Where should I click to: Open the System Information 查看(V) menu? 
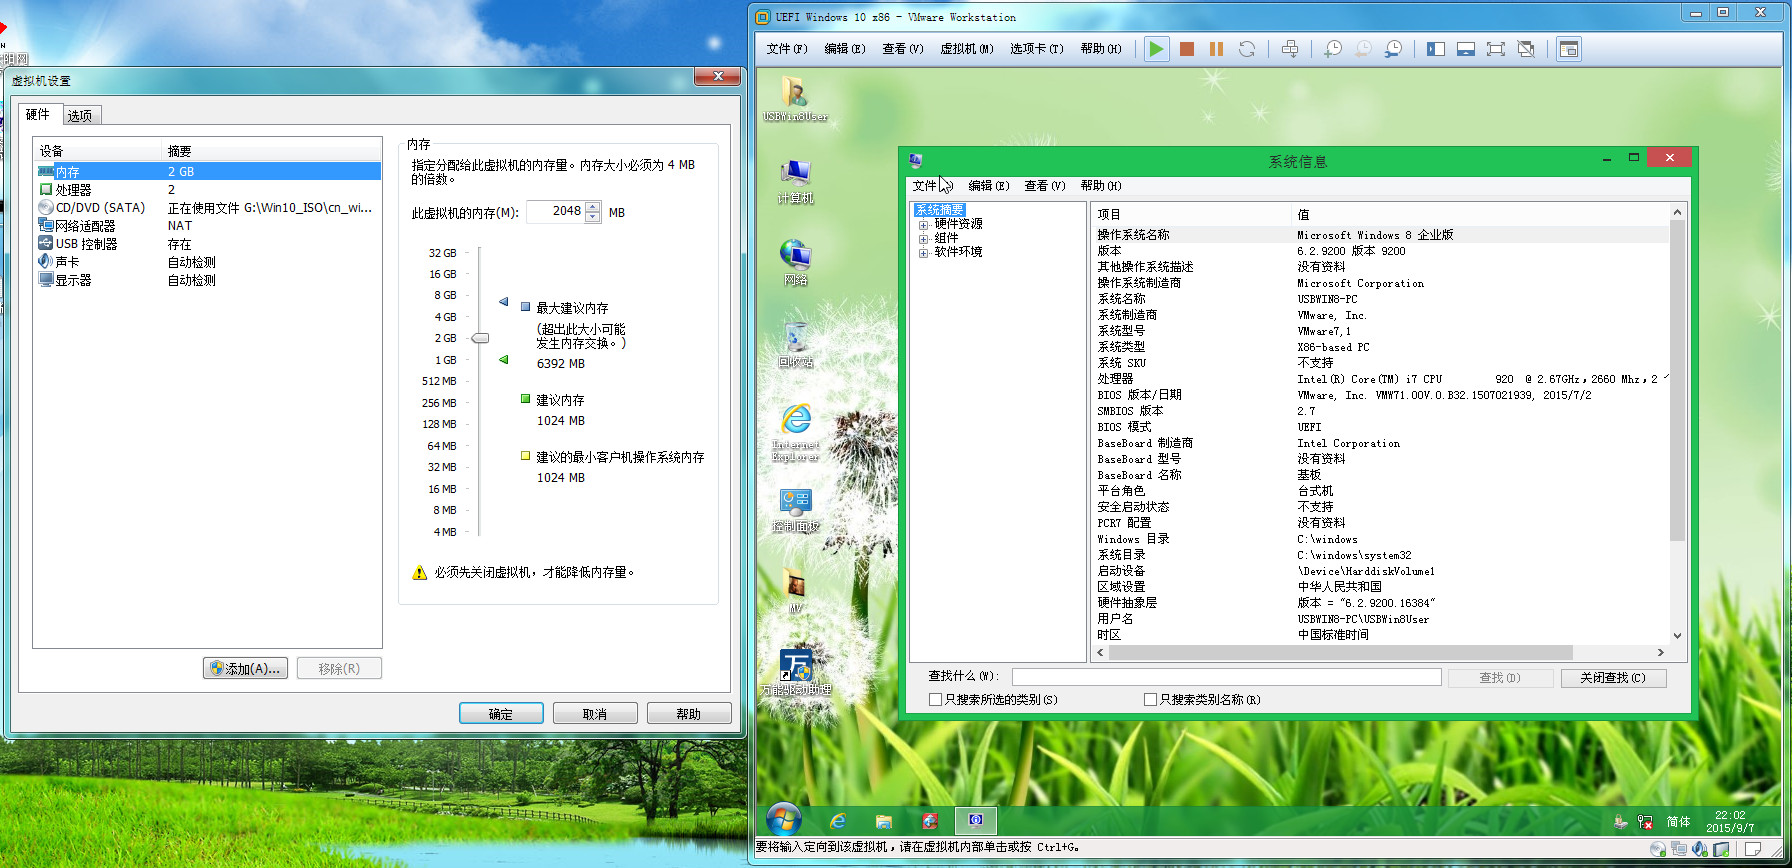[1045, 186]
